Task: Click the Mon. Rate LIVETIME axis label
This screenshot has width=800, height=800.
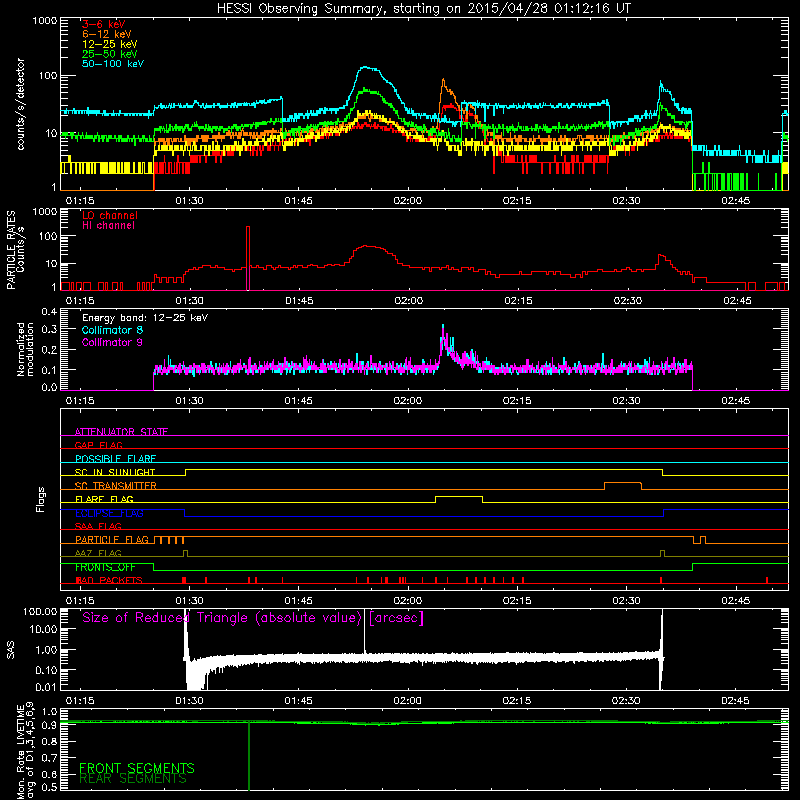Action: (25, 752)
